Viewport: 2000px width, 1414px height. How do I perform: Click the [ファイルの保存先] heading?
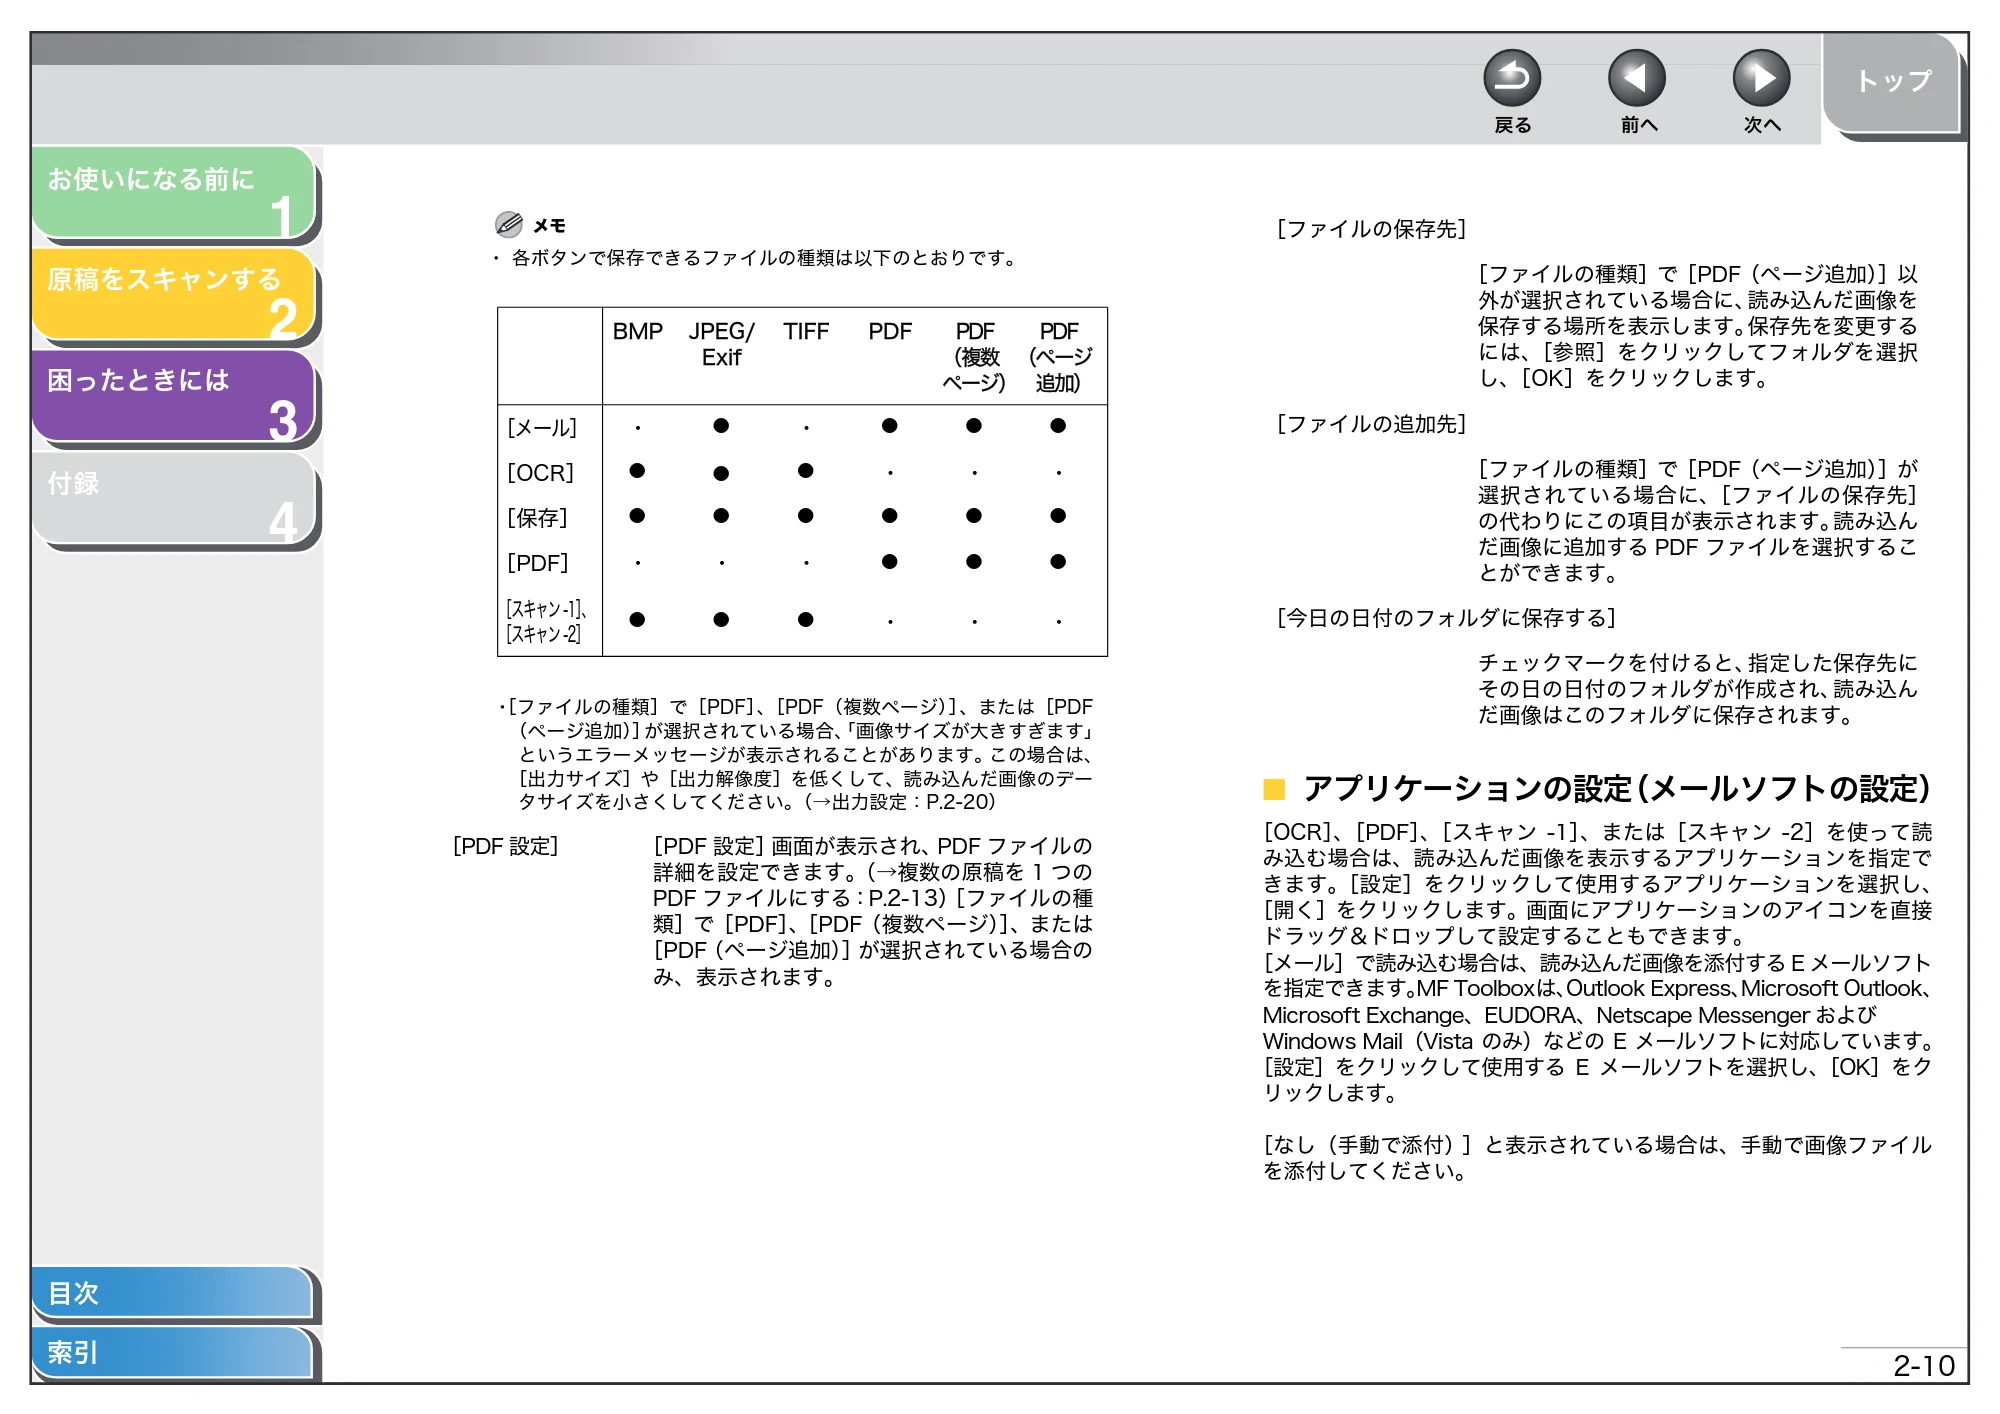(x=1371, y=229)
